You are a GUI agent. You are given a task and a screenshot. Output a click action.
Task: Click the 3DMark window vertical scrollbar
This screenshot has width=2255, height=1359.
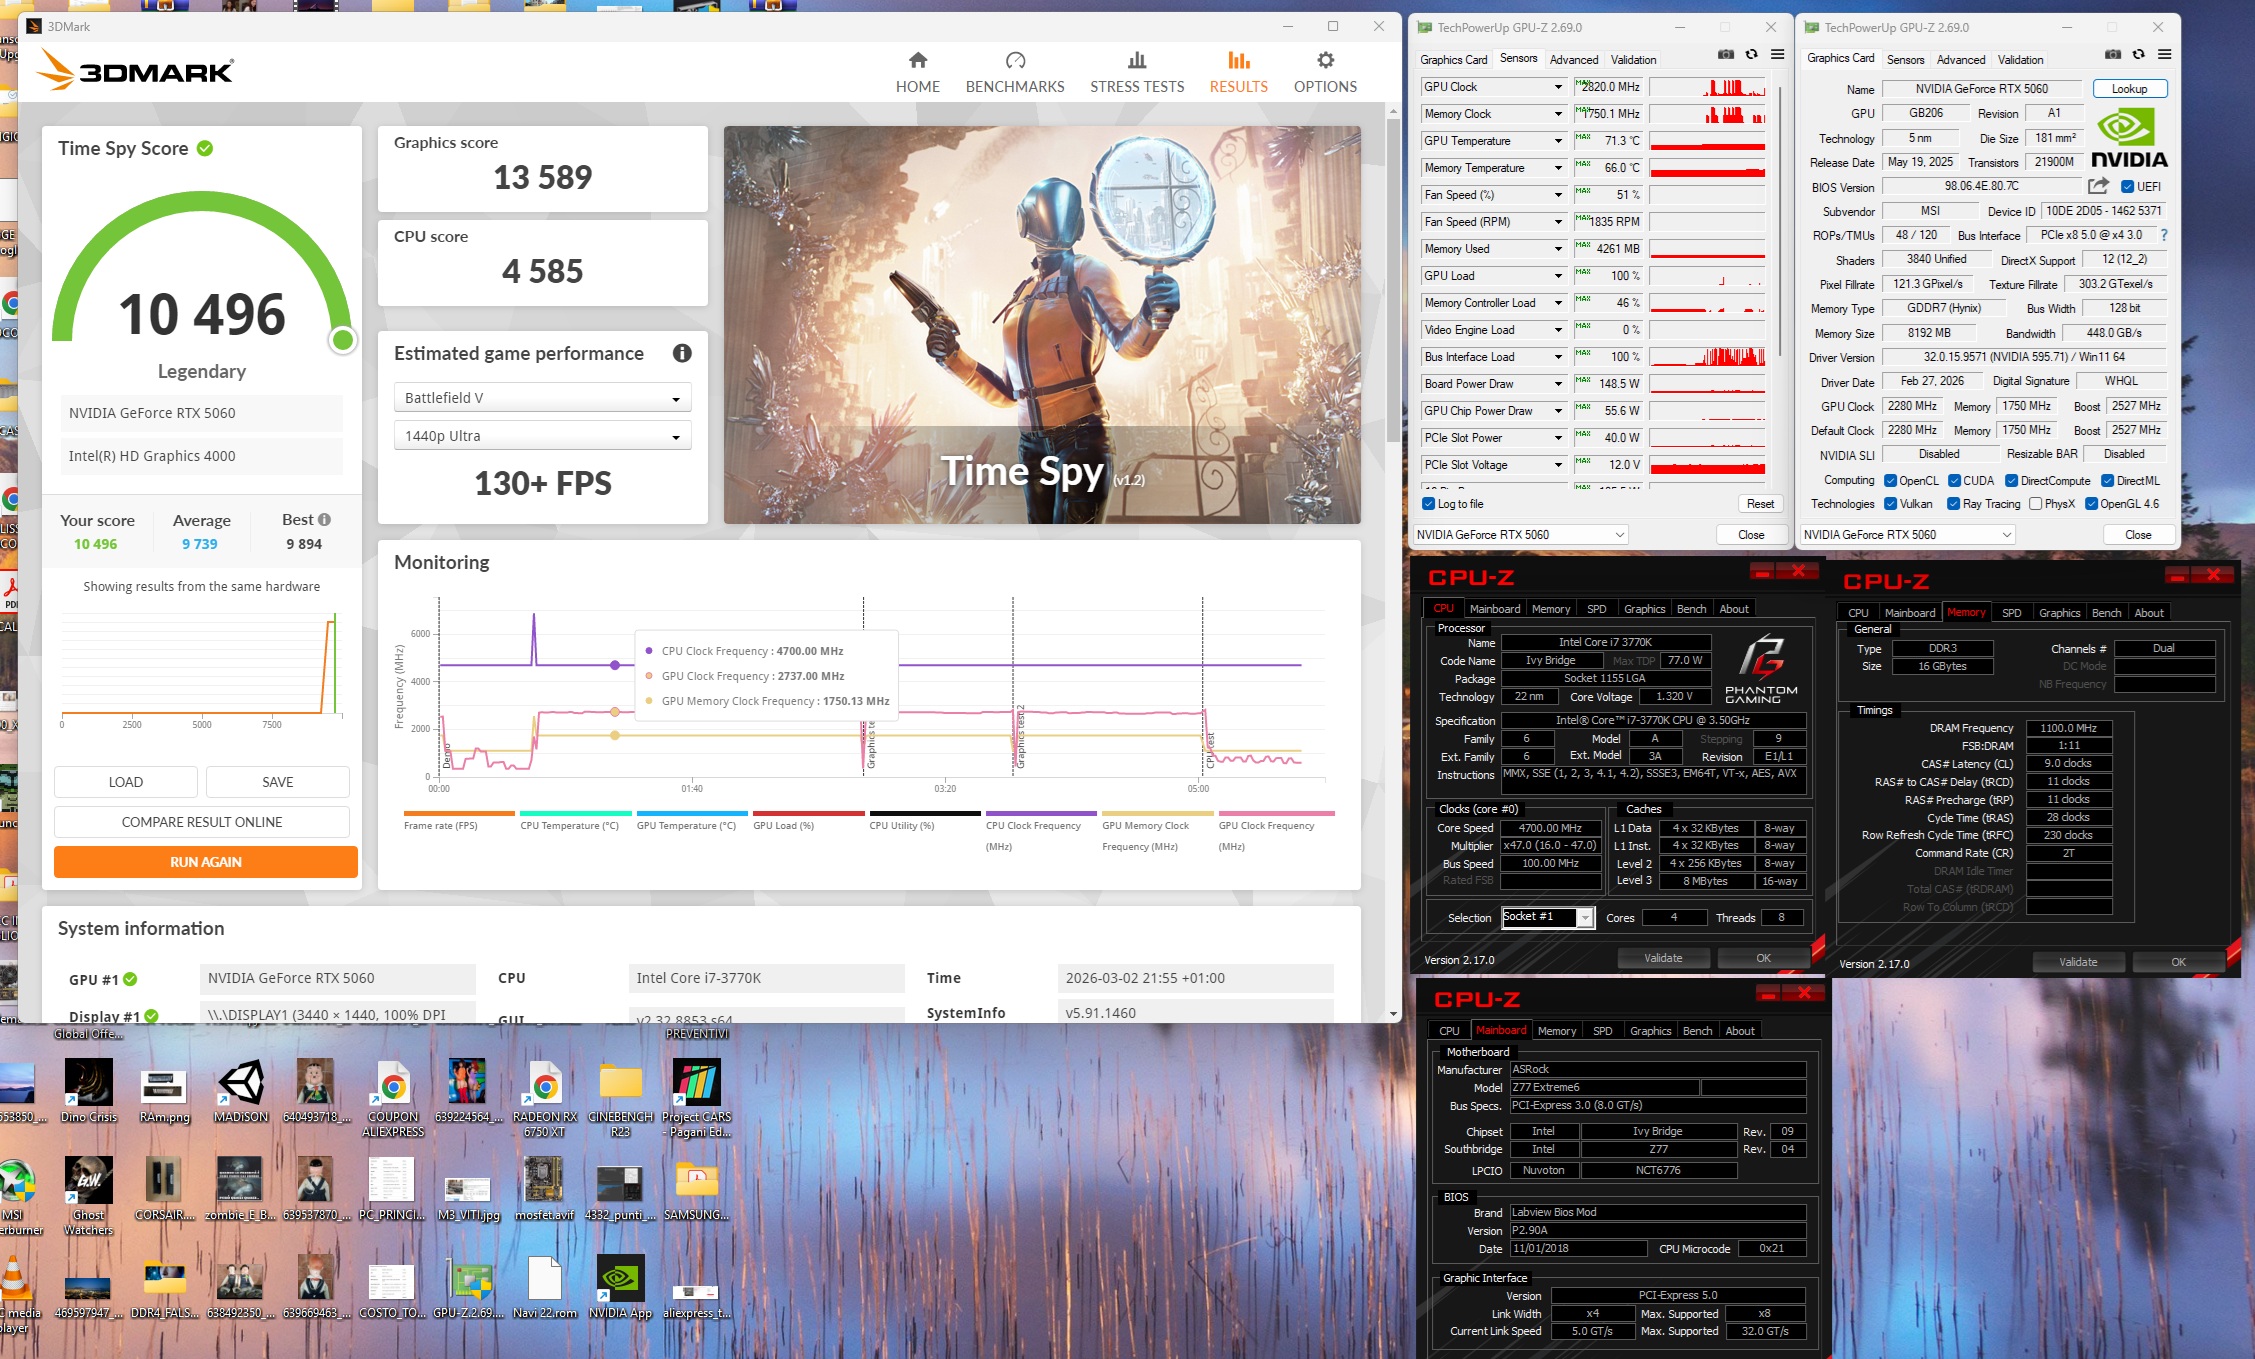tap(1393, 280)
